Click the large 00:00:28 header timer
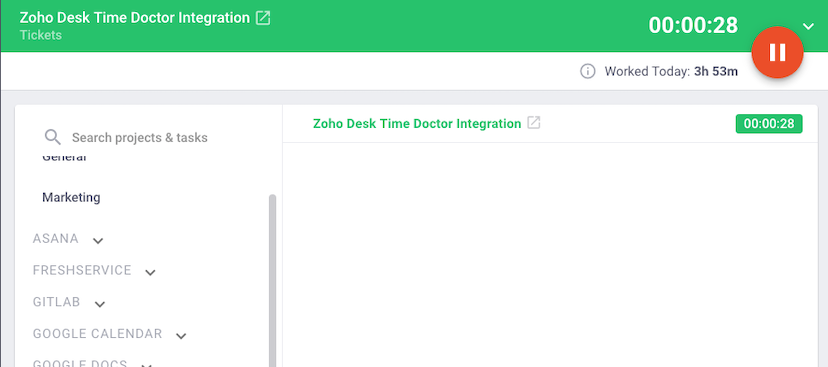Viewport: 828px width, 367px height. [x=693, y=25]
